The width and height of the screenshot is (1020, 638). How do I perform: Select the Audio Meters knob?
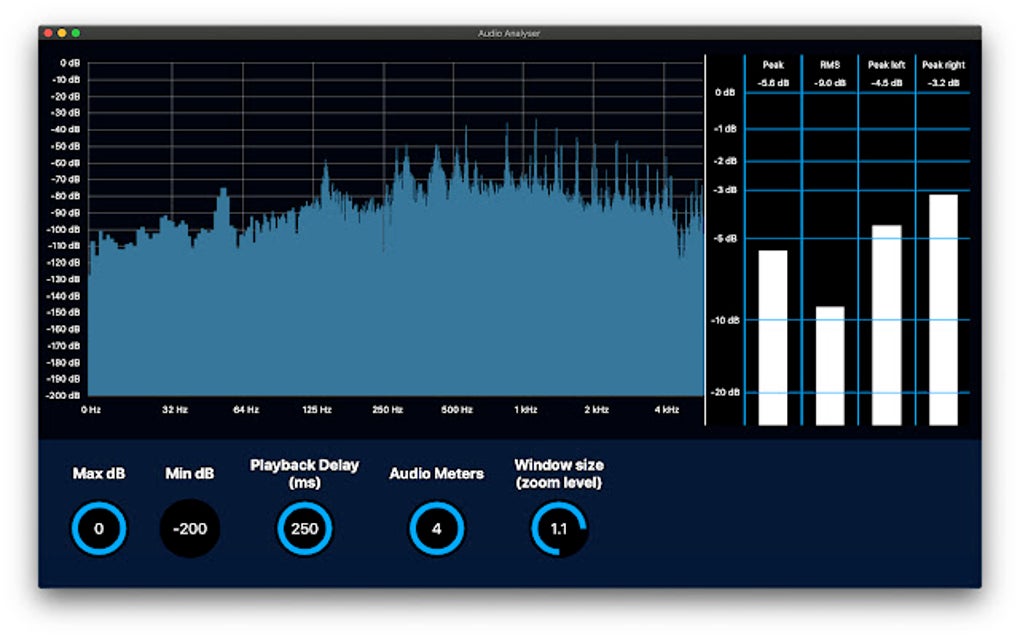tap(436, 528)
